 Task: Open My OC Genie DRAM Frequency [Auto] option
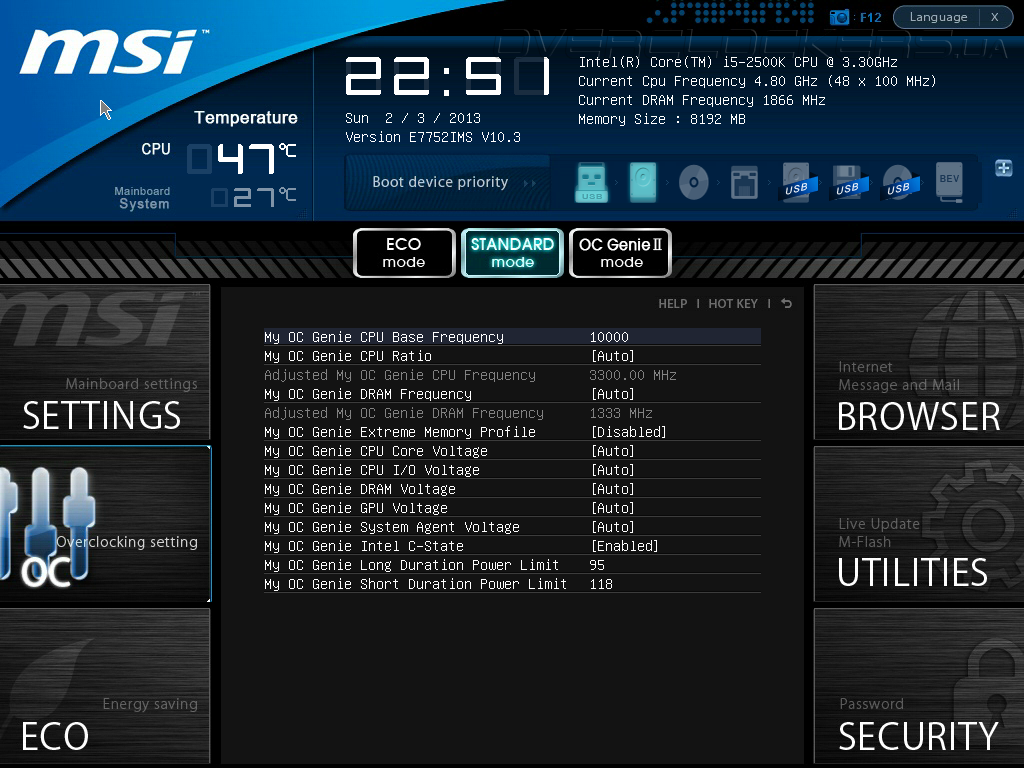(613, 394)
